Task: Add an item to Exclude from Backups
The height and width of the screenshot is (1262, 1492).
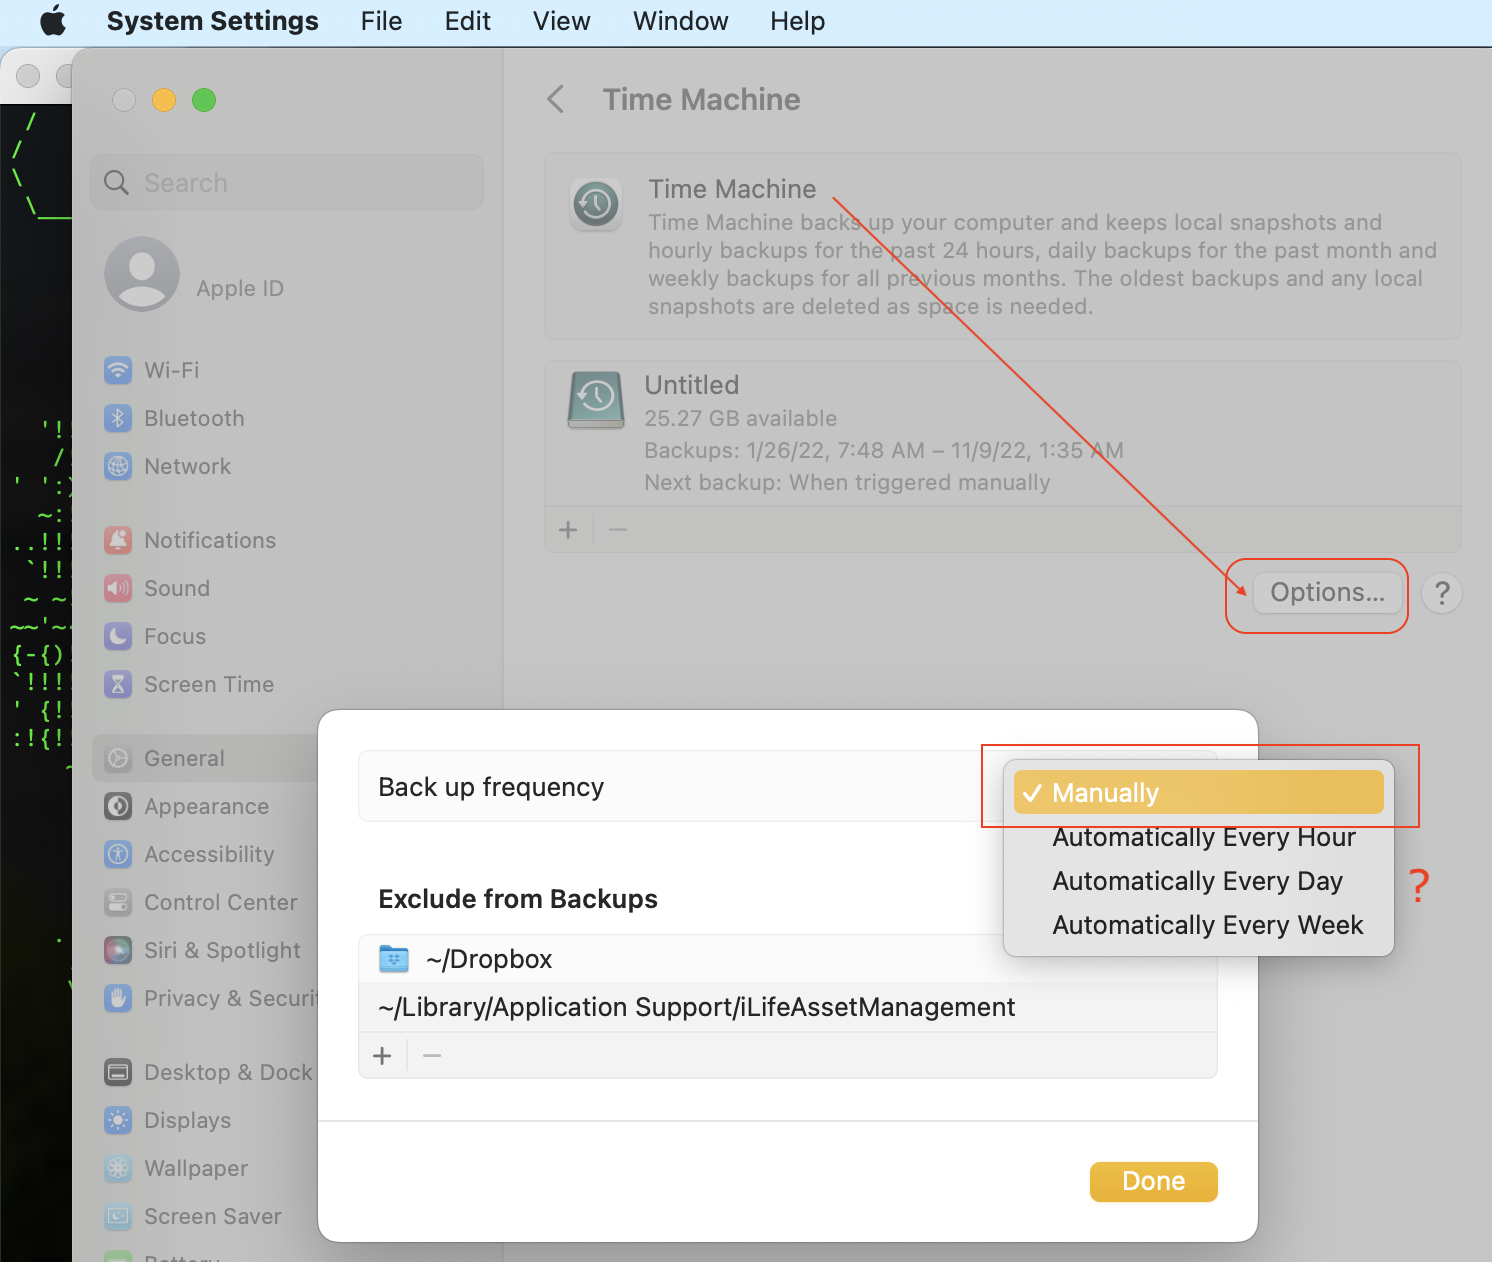Action: pyautogui.click(x=382, y=1055)
